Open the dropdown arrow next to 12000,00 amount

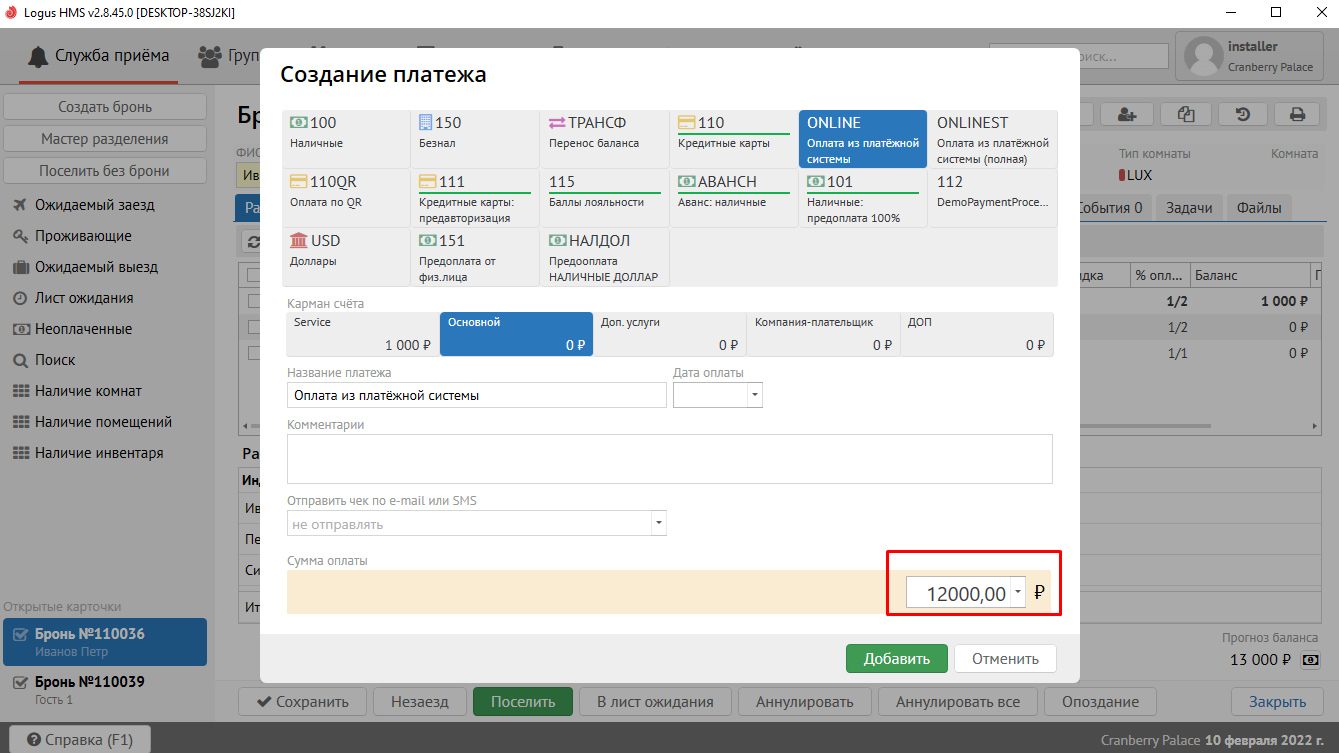pyautogui.click(x=1018, y=593)
